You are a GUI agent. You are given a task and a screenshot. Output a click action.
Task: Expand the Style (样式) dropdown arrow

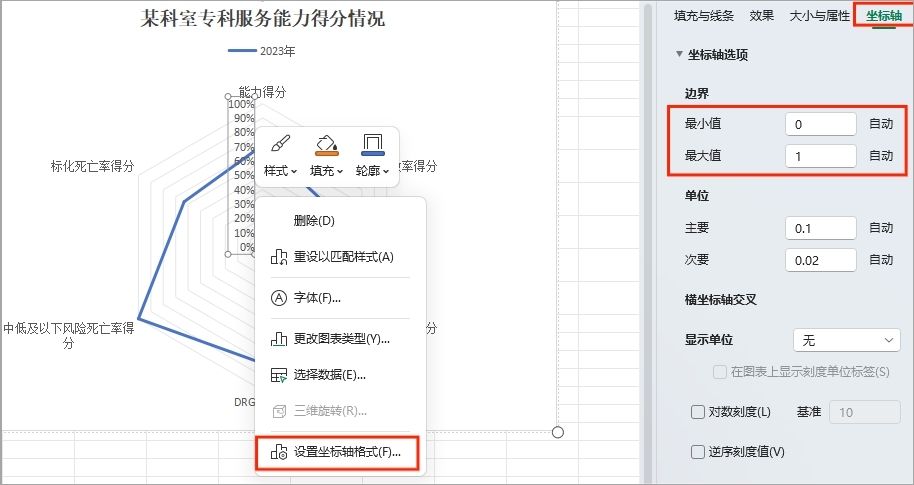pos(293,171)
